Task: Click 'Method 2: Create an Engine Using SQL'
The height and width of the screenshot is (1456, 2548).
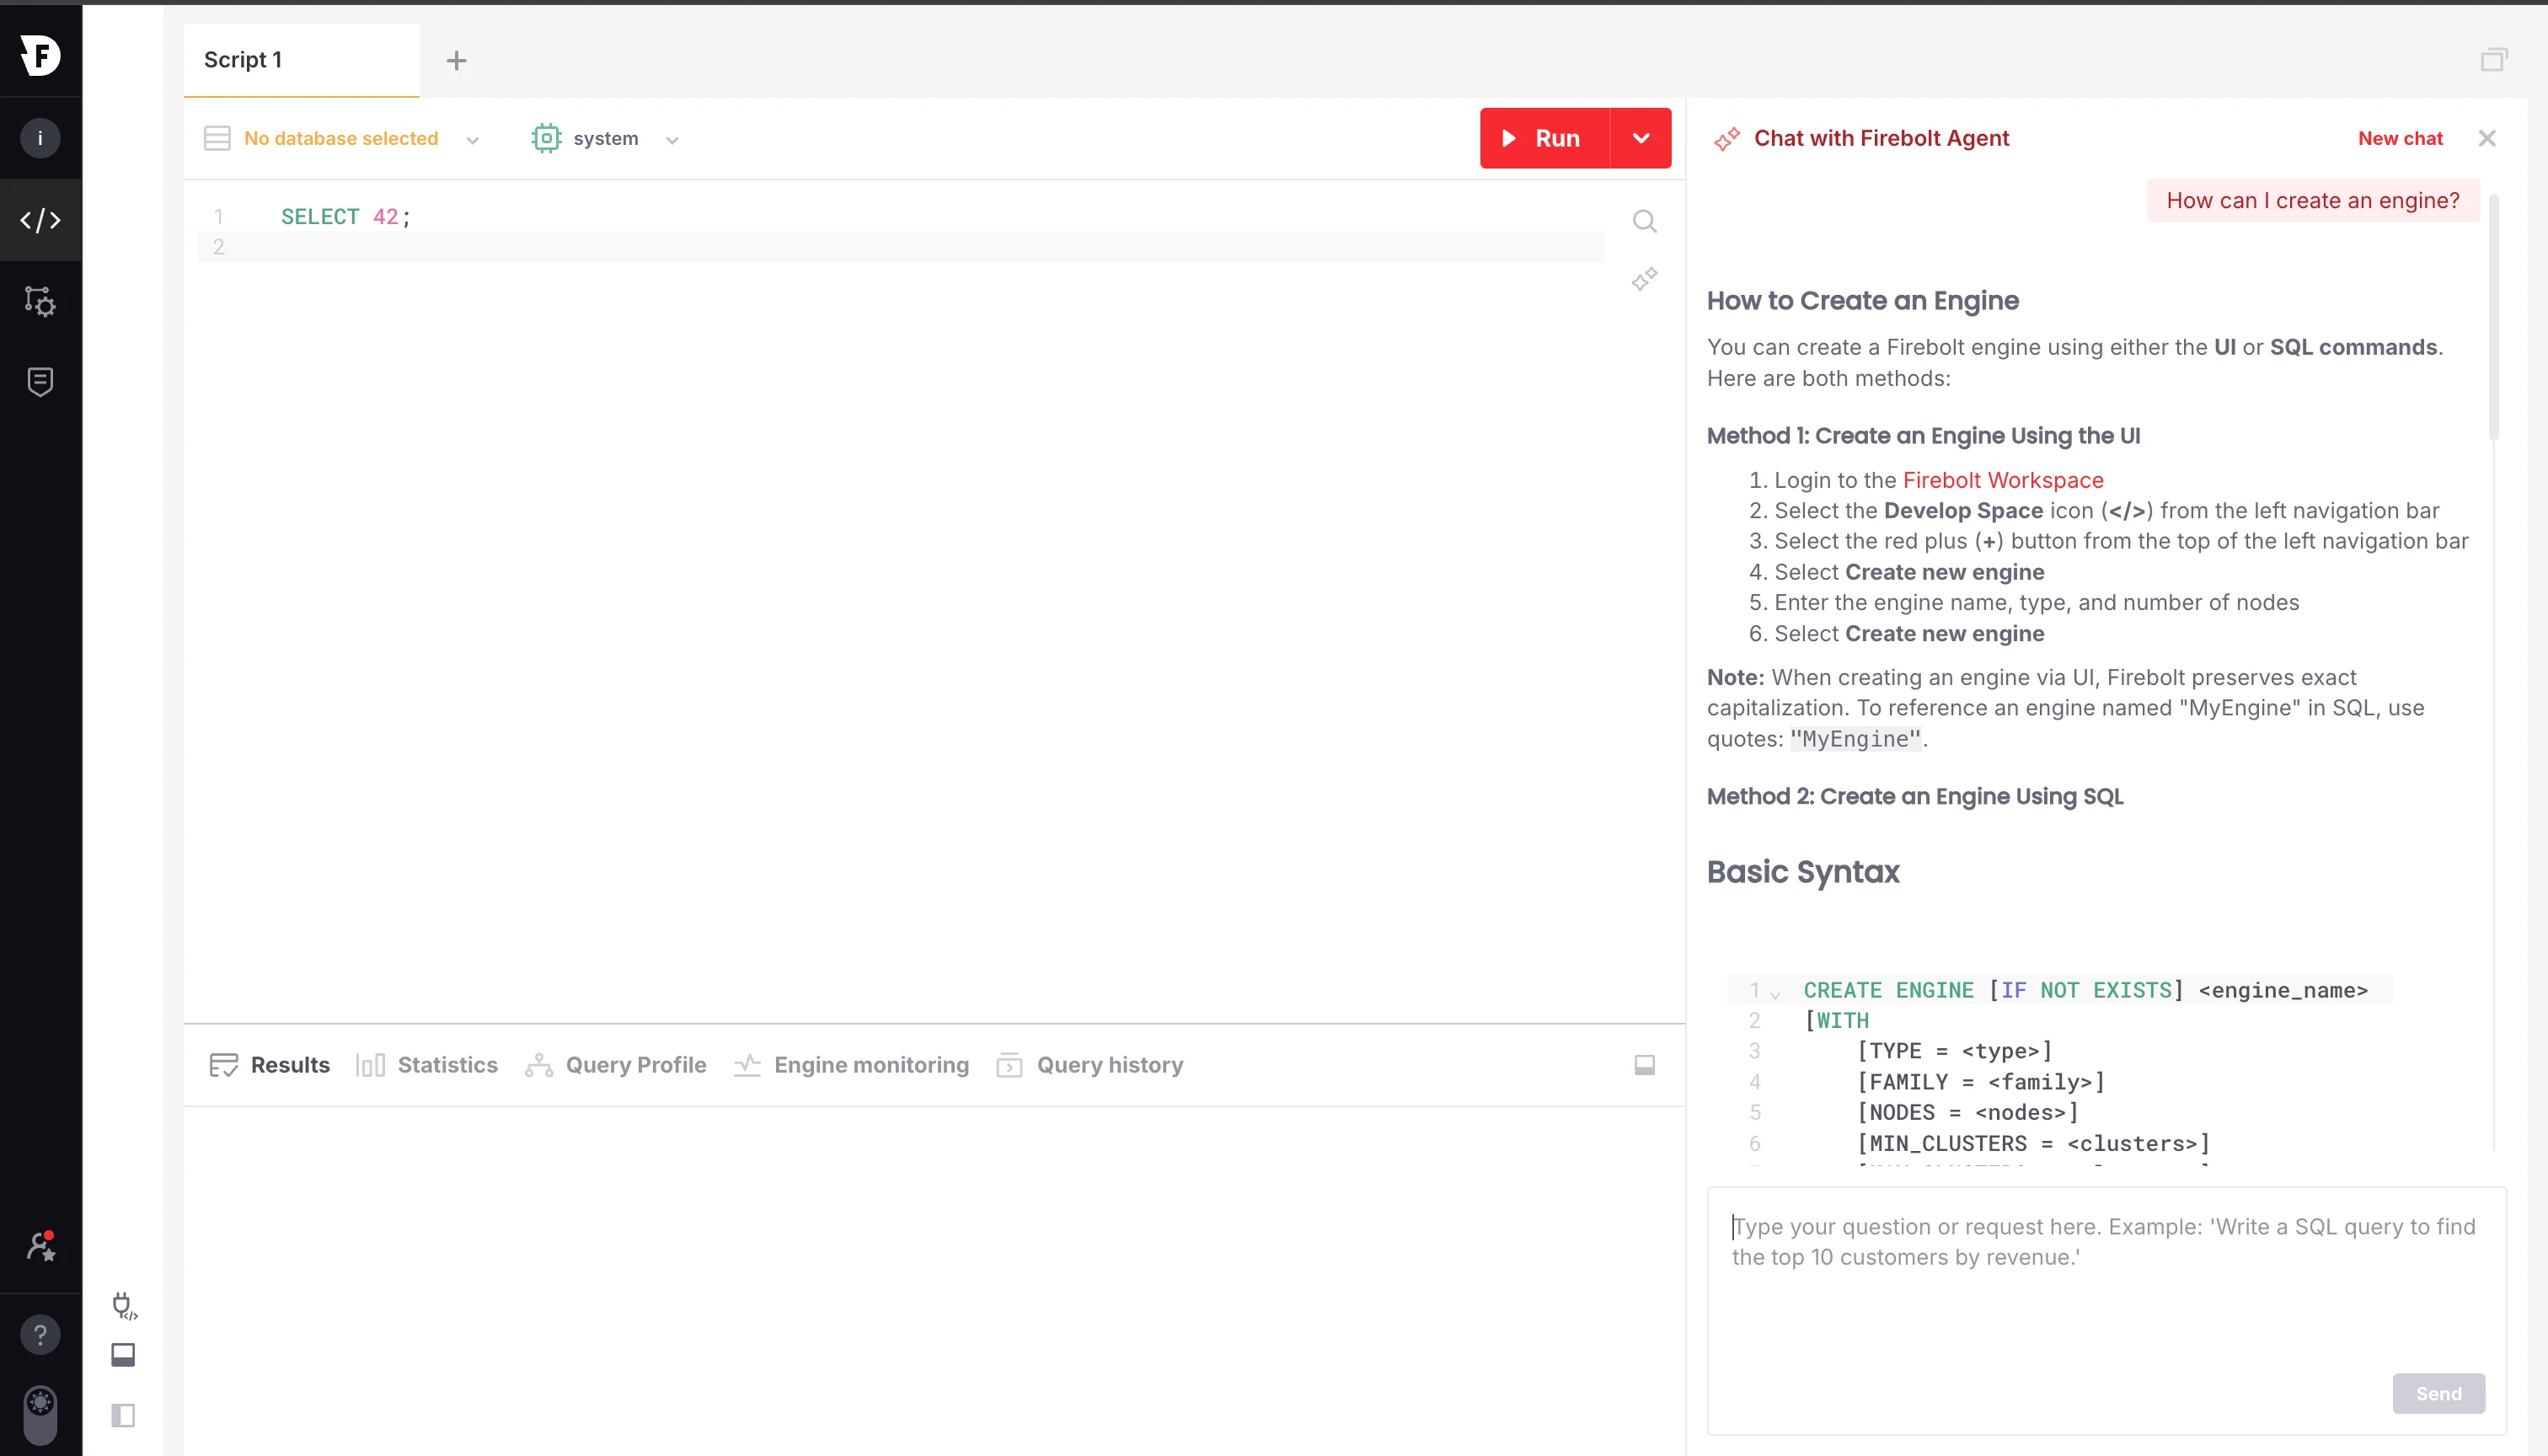Action: pos(1915,797)
